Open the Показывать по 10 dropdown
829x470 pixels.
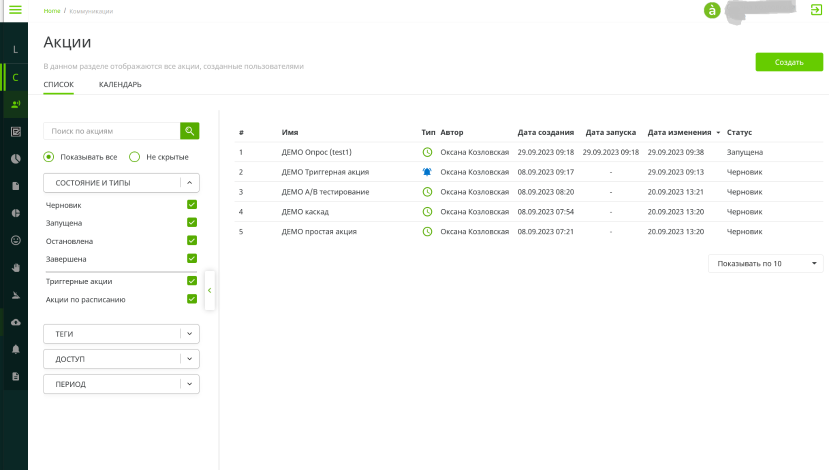[x=765, y=263]
